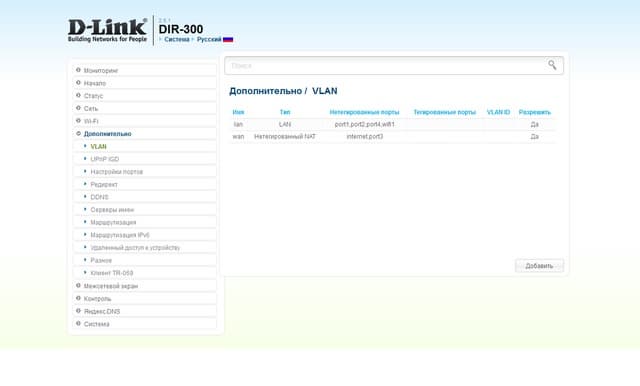The image size is (640, 386).
Task: Click Да in the wan row
Action: (x=535, y=136)
